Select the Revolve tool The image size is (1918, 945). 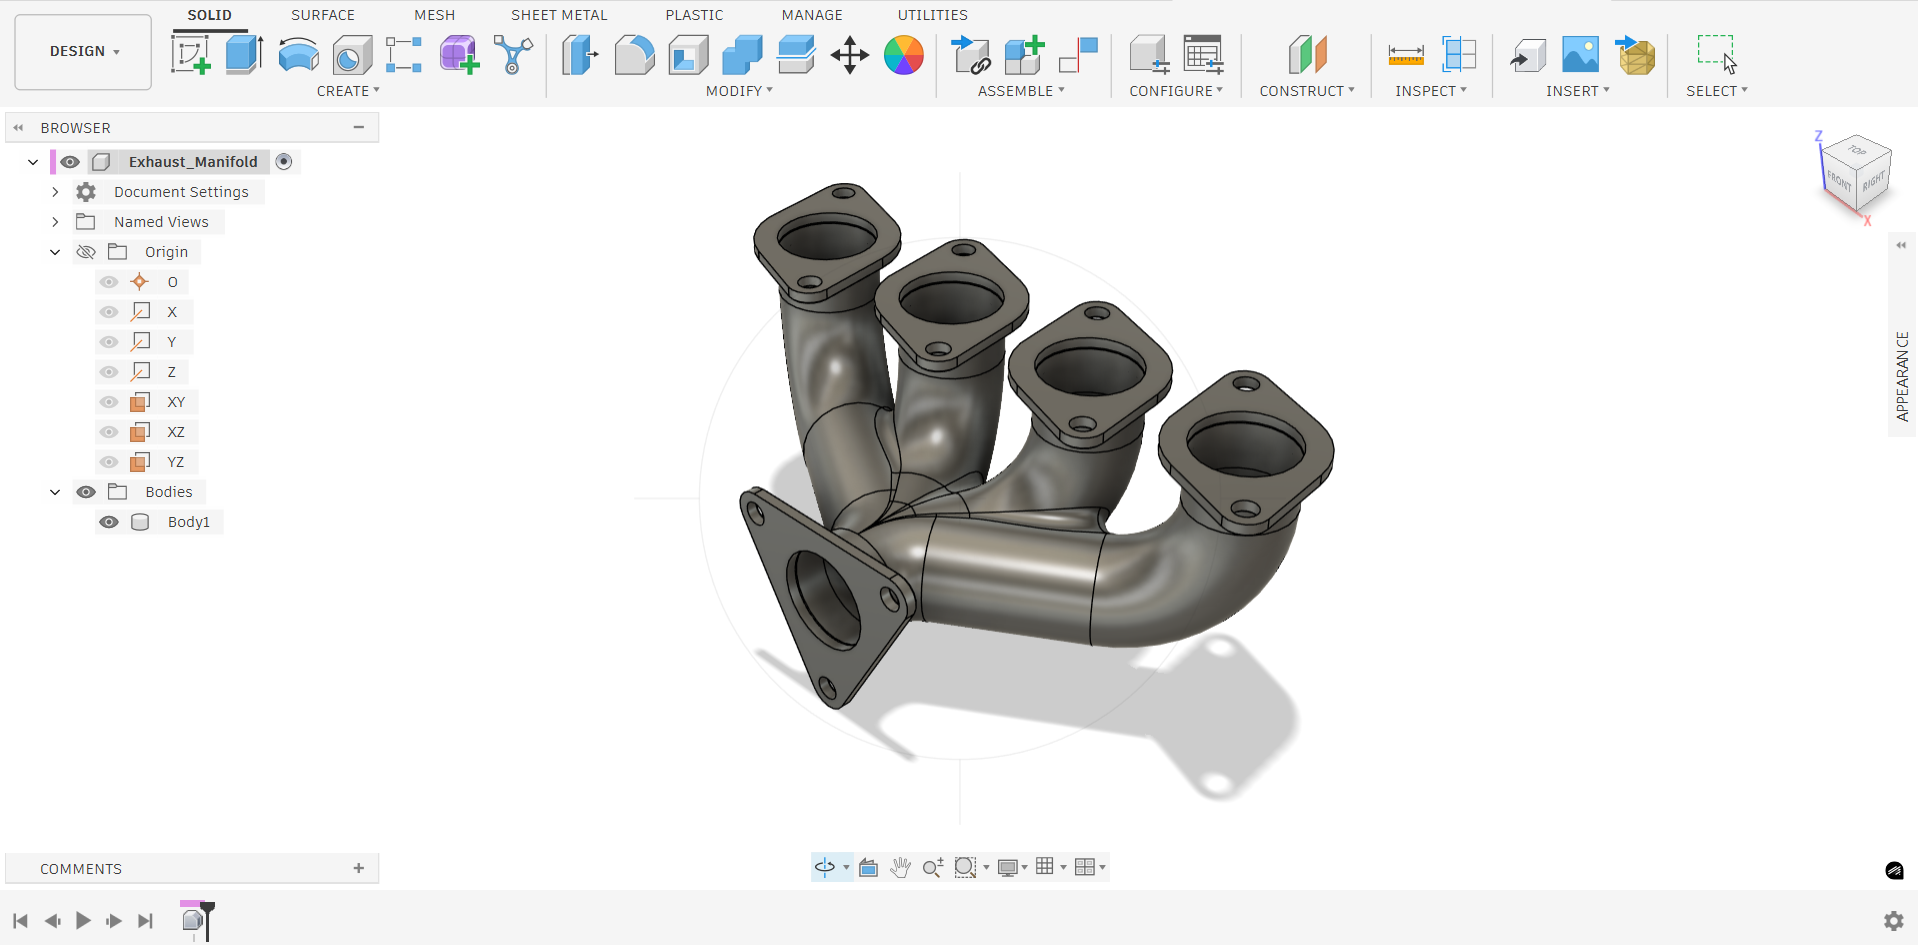pyautogui.click(x=298, y=55)
